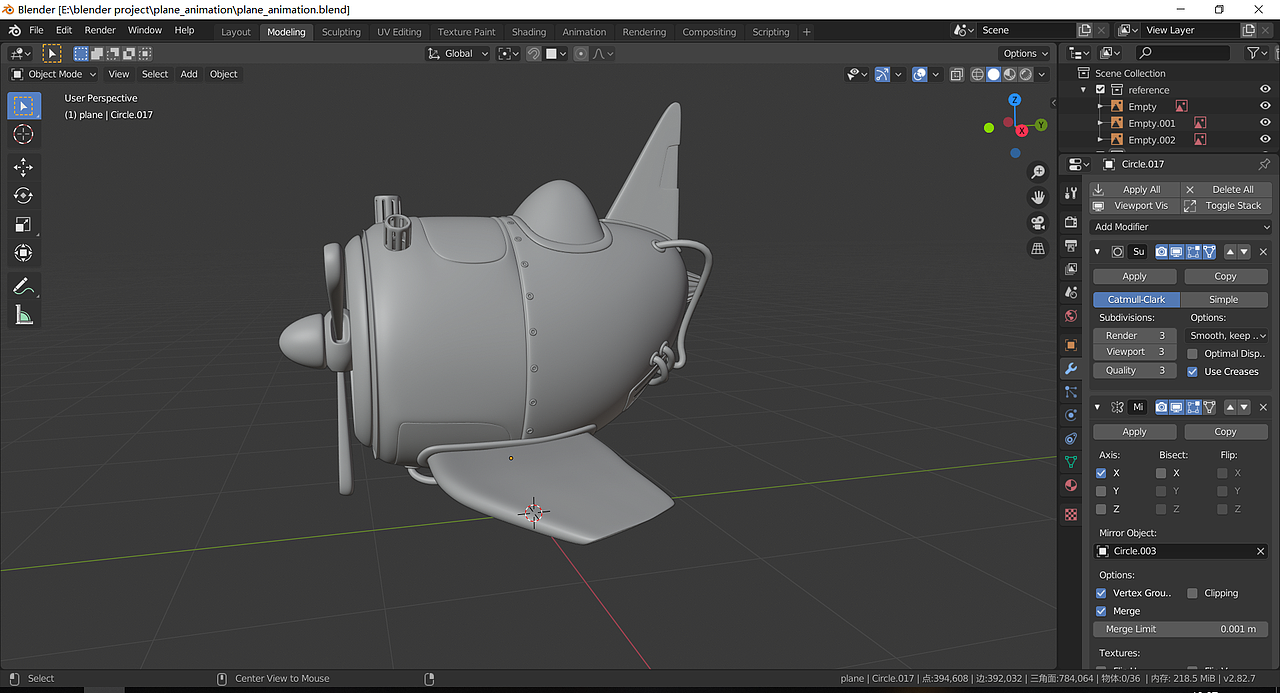Select the Scale tool
This screenshot has width=1280, height=693.
24,225
